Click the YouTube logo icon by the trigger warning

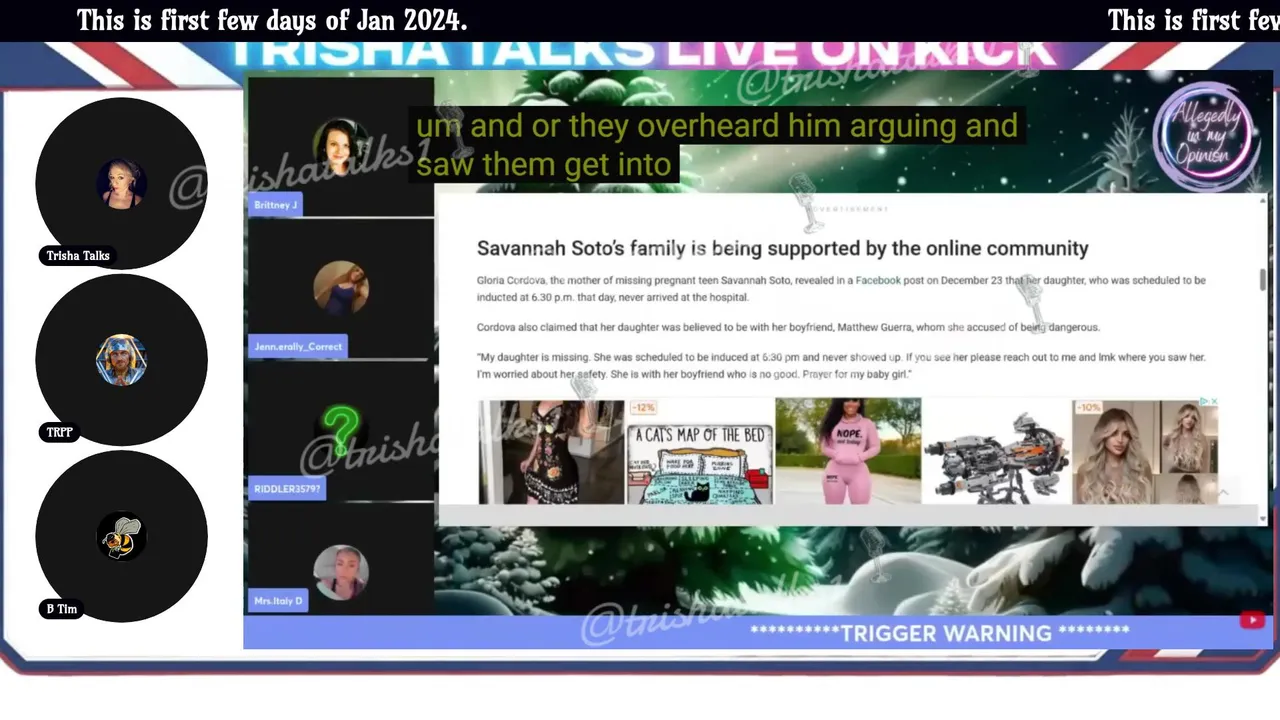[x=1251, y=621]
